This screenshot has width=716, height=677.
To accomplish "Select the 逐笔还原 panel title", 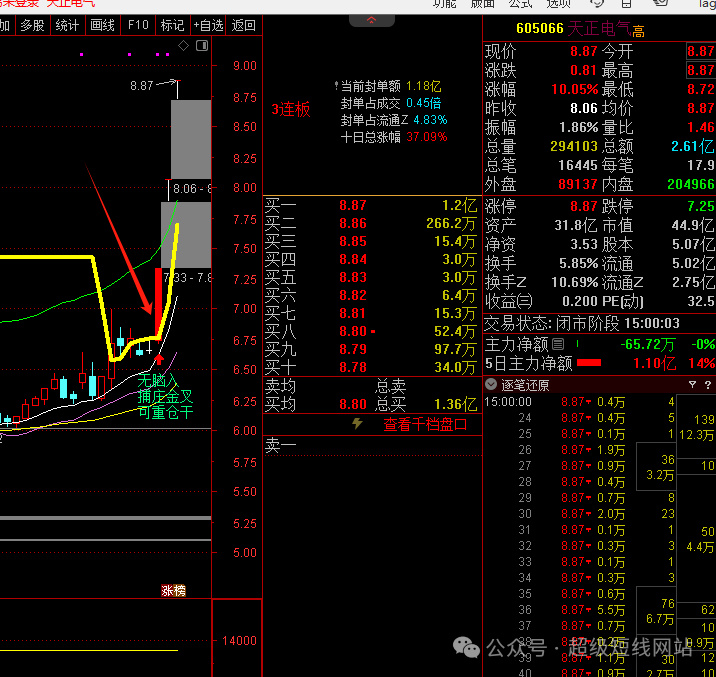I will (x=525, y=385).
